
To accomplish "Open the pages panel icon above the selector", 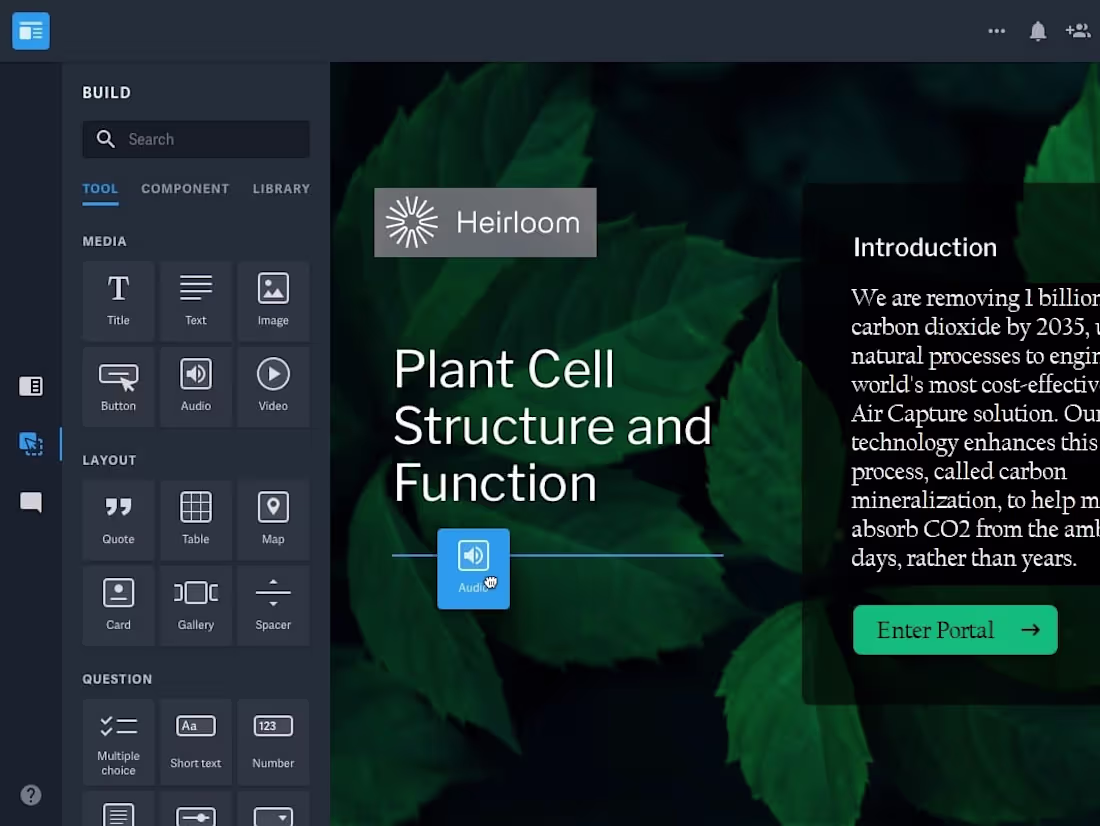I will (x=30, y=386).
